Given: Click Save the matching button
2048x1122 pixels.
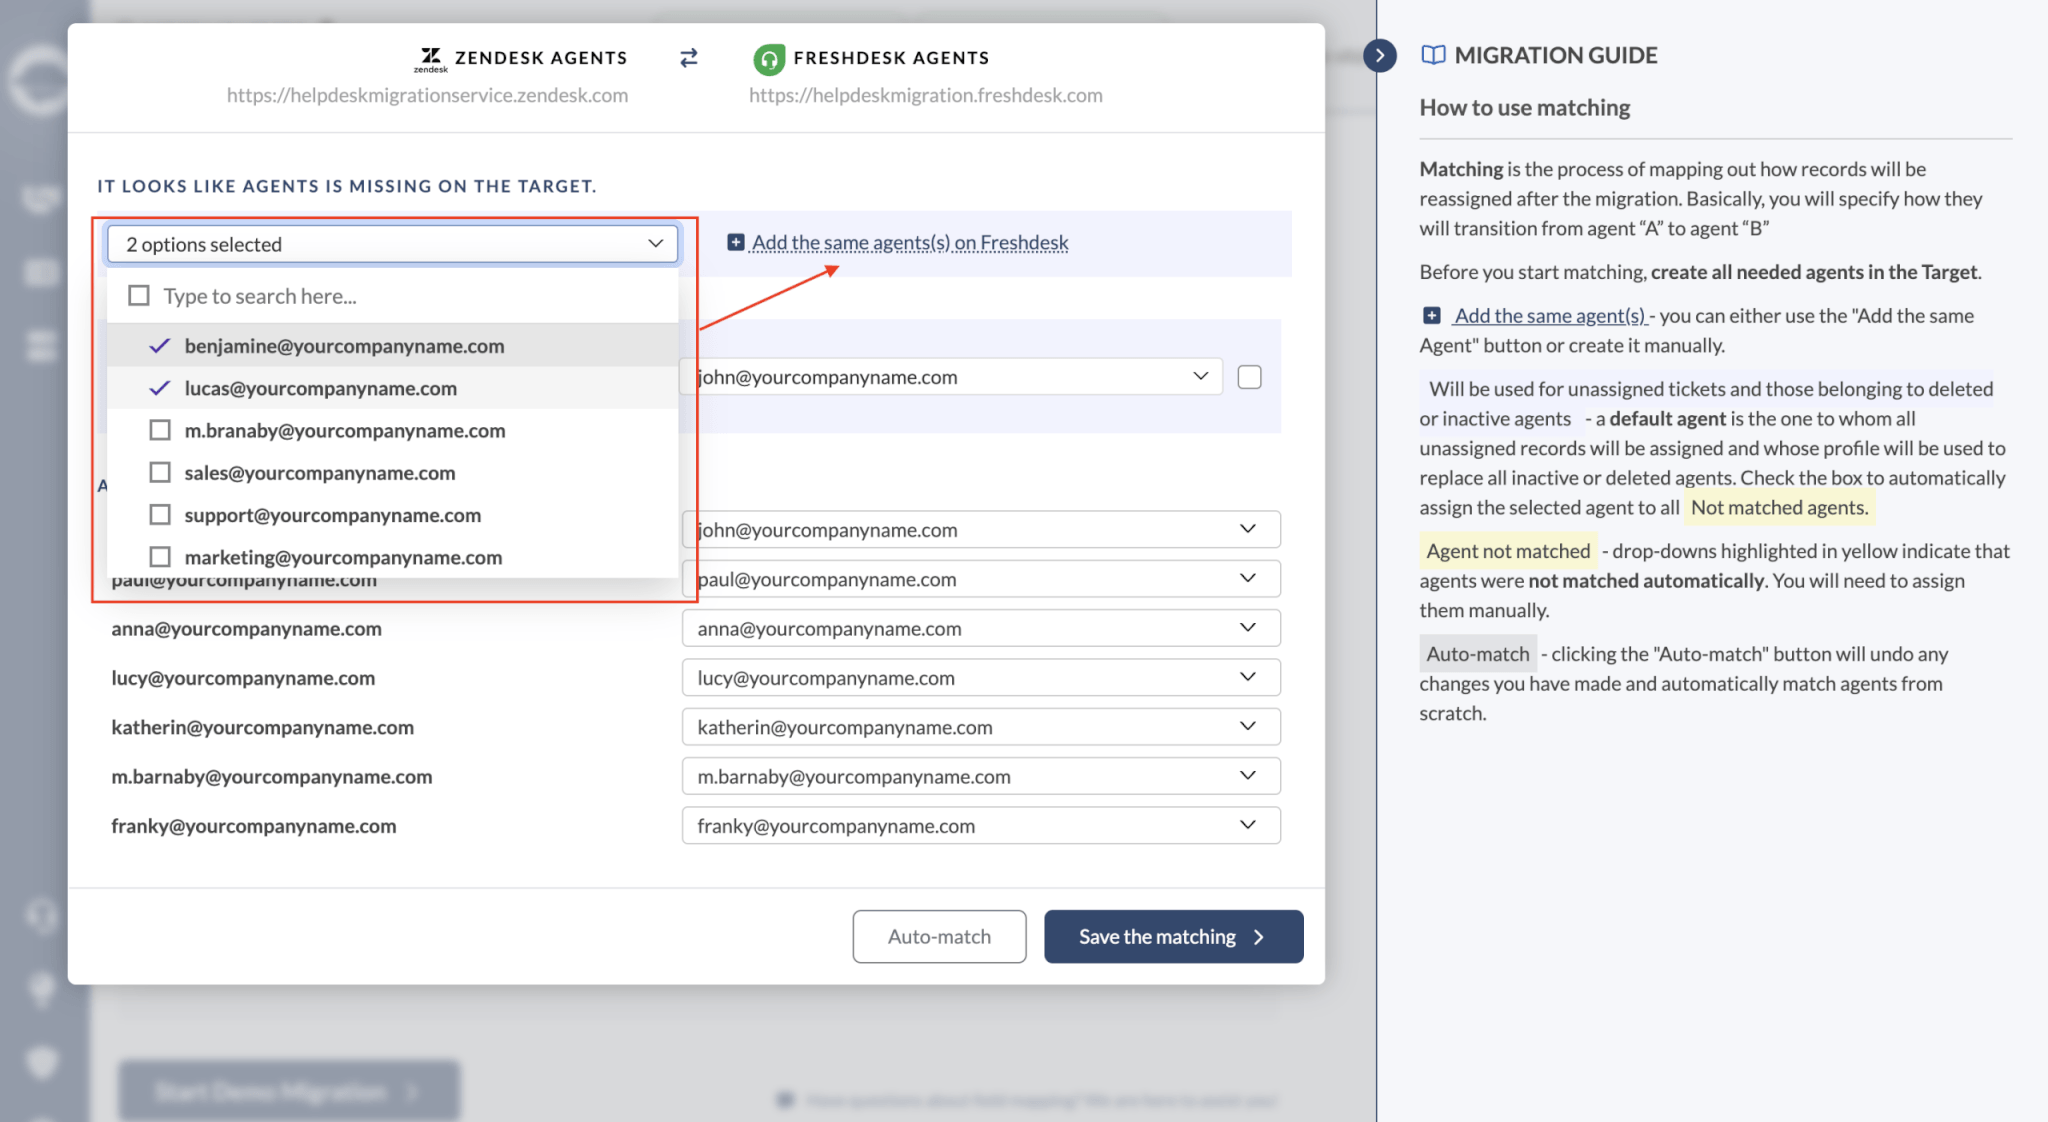Looking at the screenshot, I should tap(1173, 936).
